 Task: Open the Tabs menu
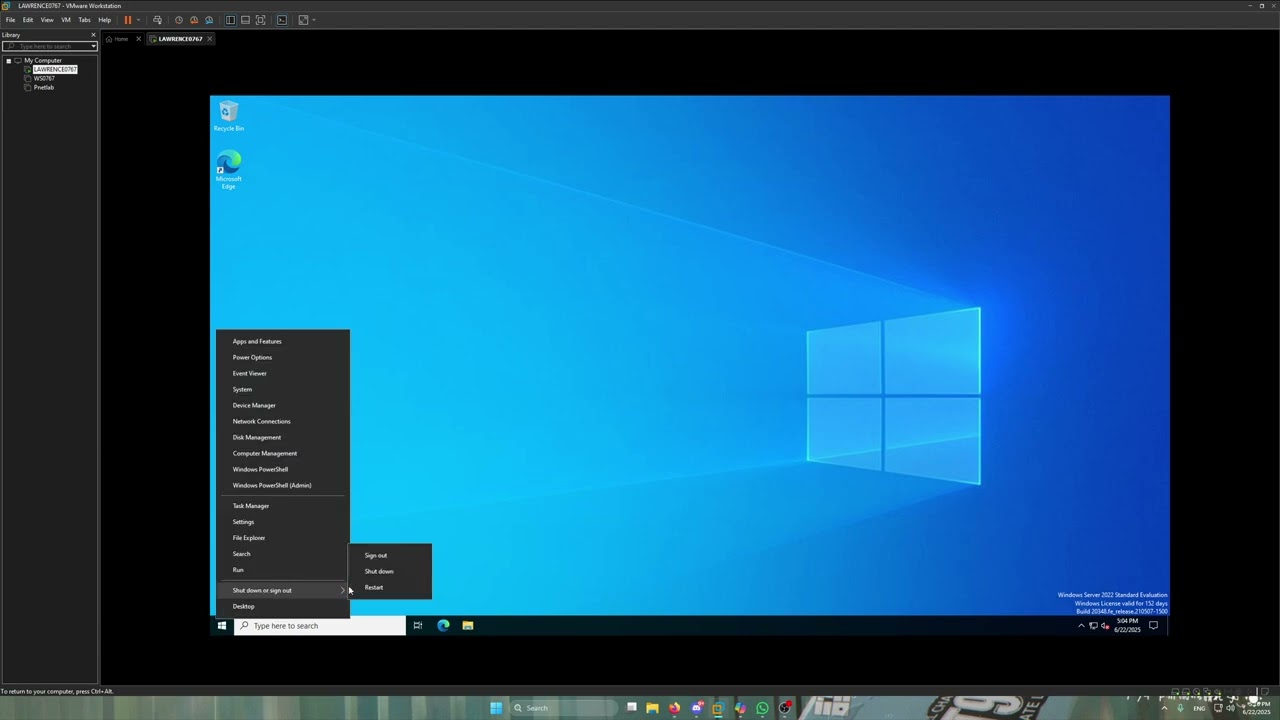coord(85,20)
